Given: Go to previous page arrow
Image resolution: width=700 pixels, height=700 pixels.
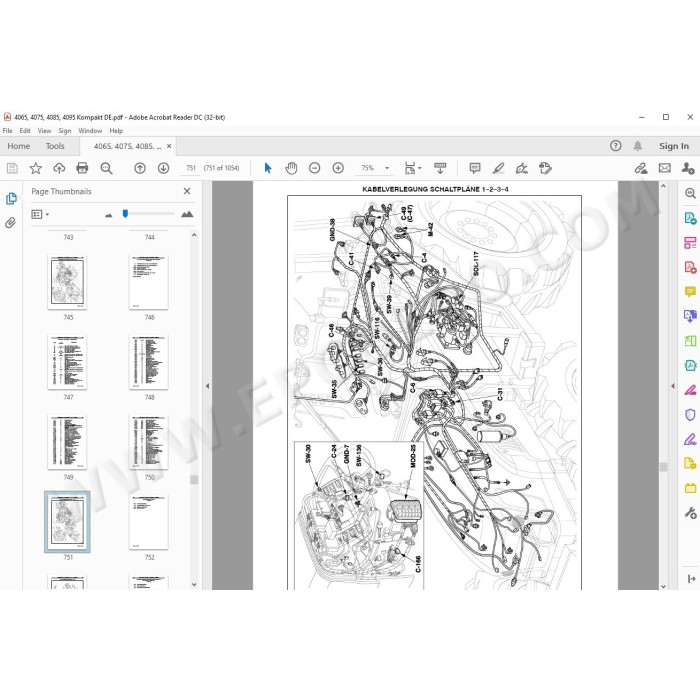Looking at the screenshot, I should [x=140, y=168].
